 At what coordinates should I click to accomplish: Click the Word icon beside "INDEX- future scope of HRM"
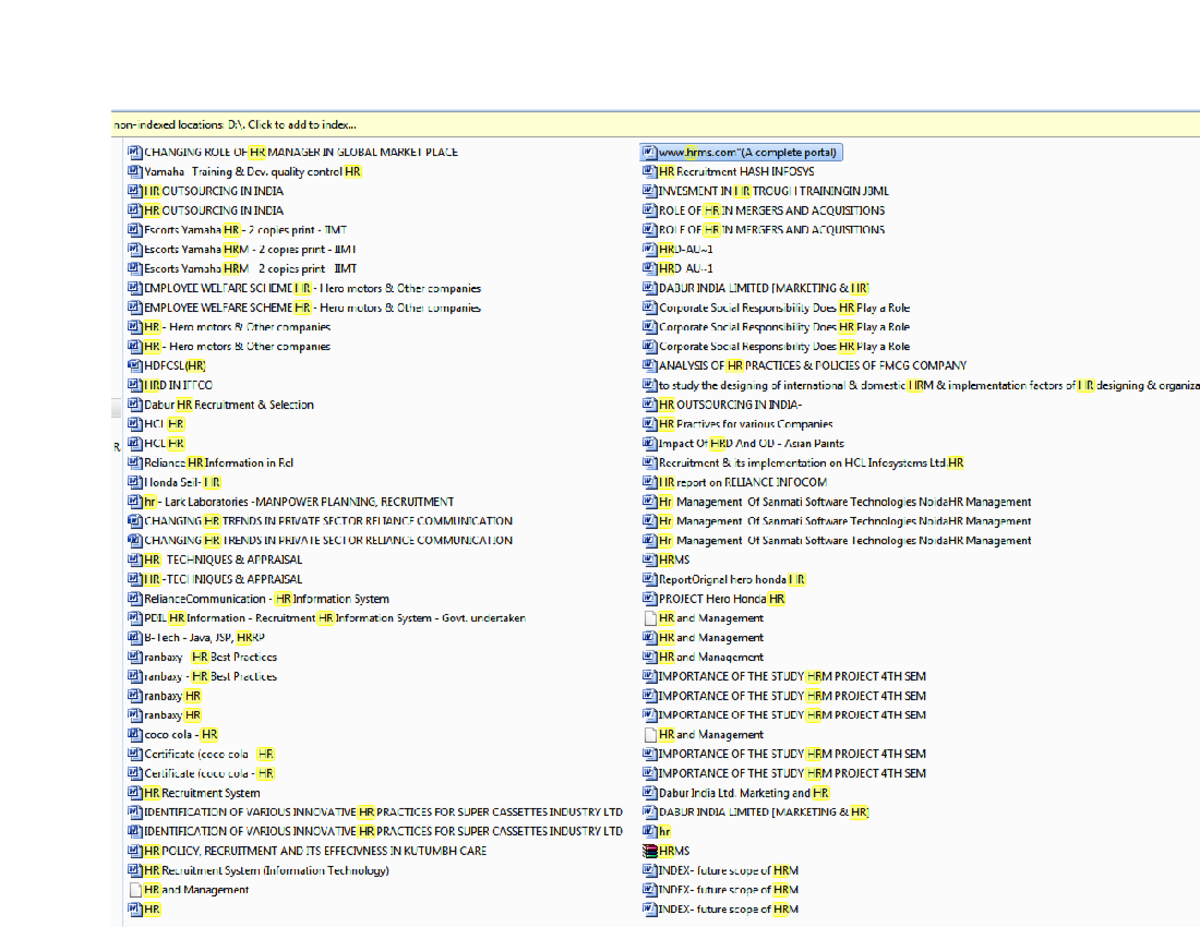click(650, 870)
